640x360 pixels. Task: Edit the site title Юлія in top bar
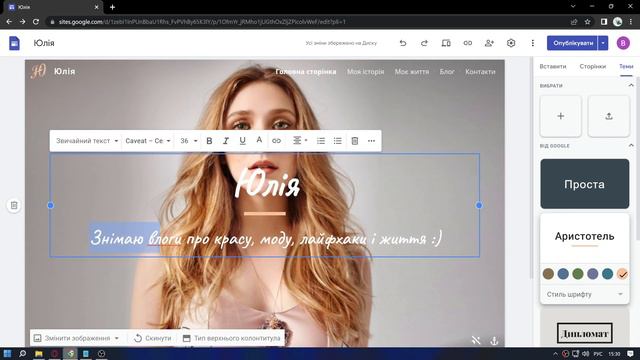pos(44,43)
